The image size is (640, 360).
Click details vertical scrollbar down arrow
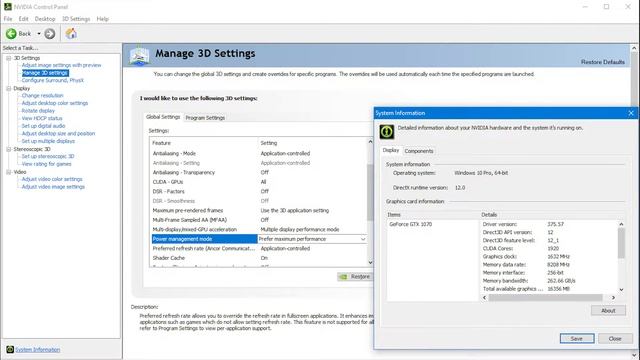coord(621,289)
